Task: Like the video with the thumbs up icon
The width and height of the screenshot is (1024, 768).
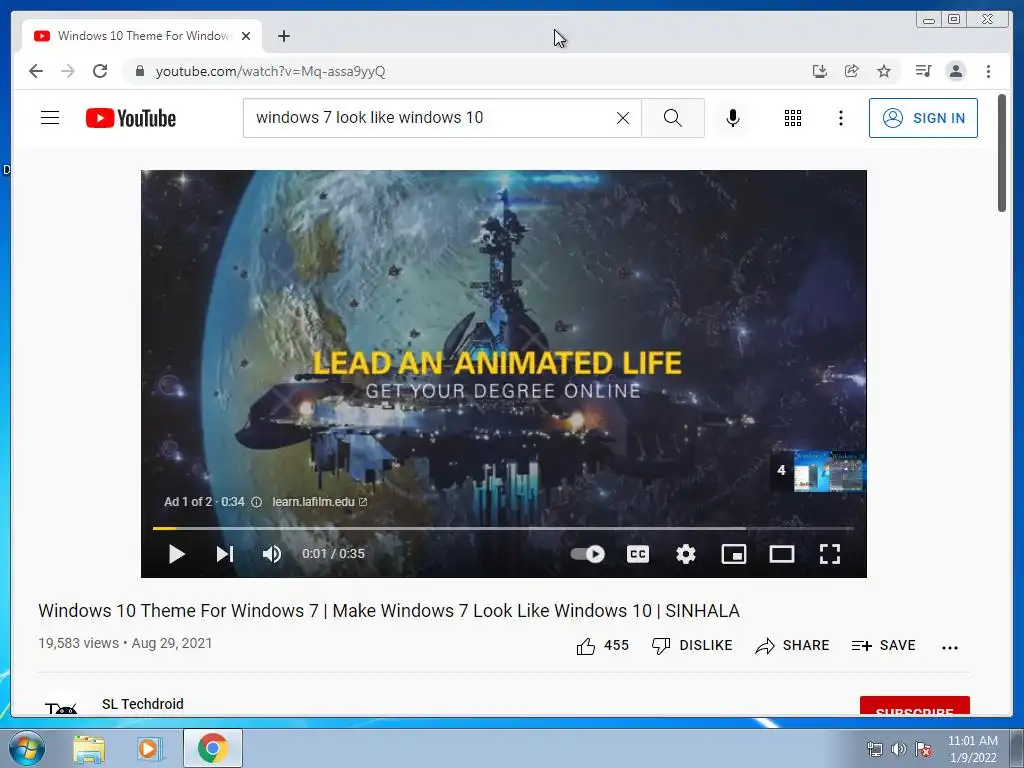Action: (x=586, y=646)
